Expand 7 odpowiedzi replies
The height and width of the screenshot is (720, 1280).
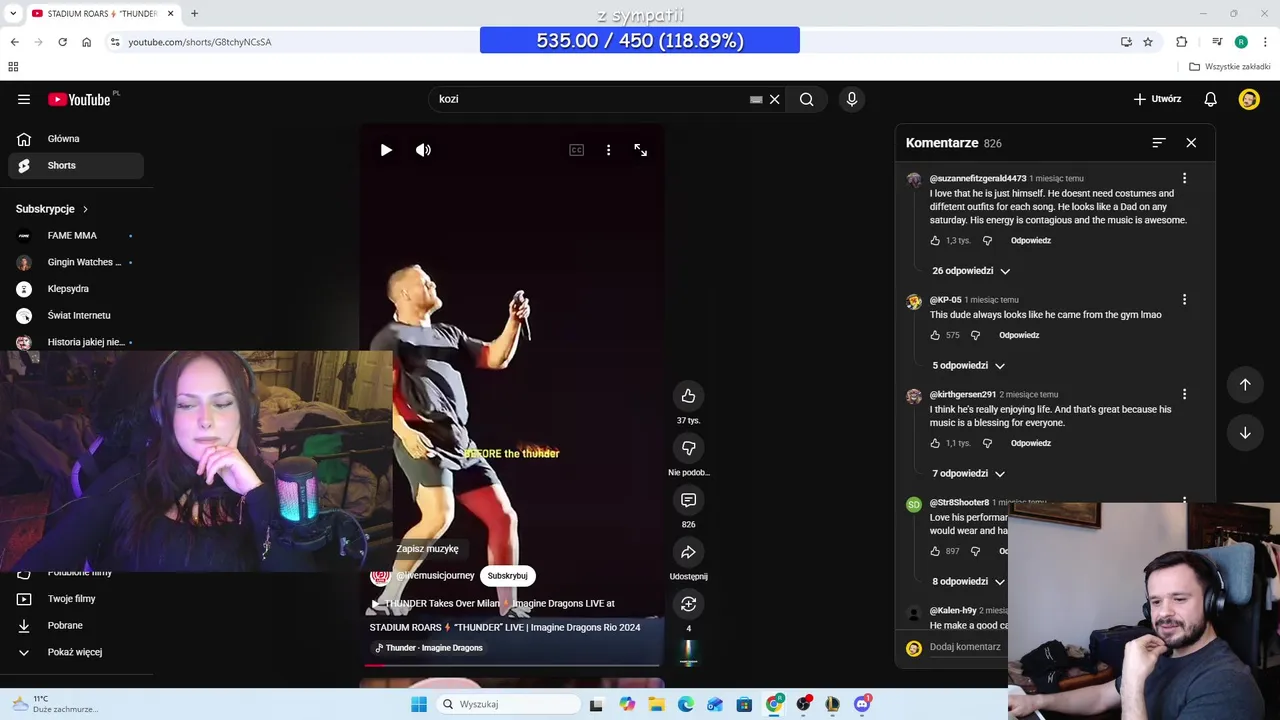tap(968, 474)
